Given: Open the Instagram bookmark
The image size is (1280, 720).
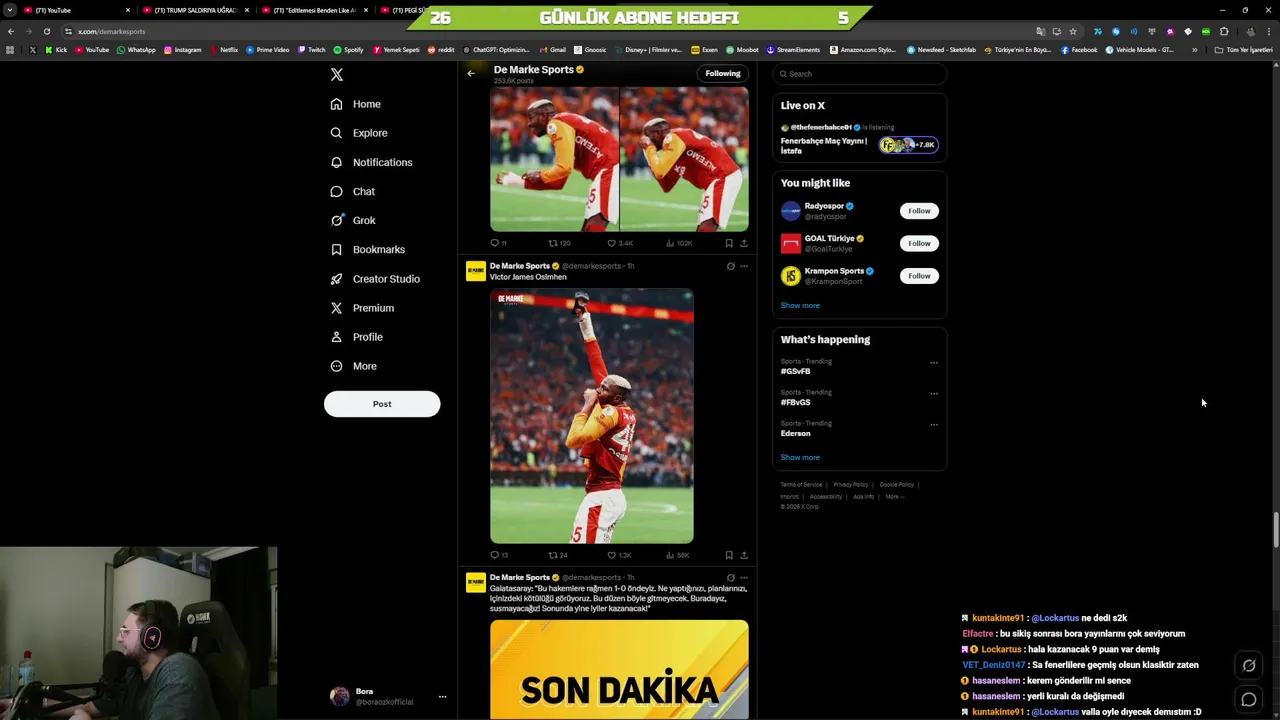Looking at the screenshot, I should coord(183,49).
